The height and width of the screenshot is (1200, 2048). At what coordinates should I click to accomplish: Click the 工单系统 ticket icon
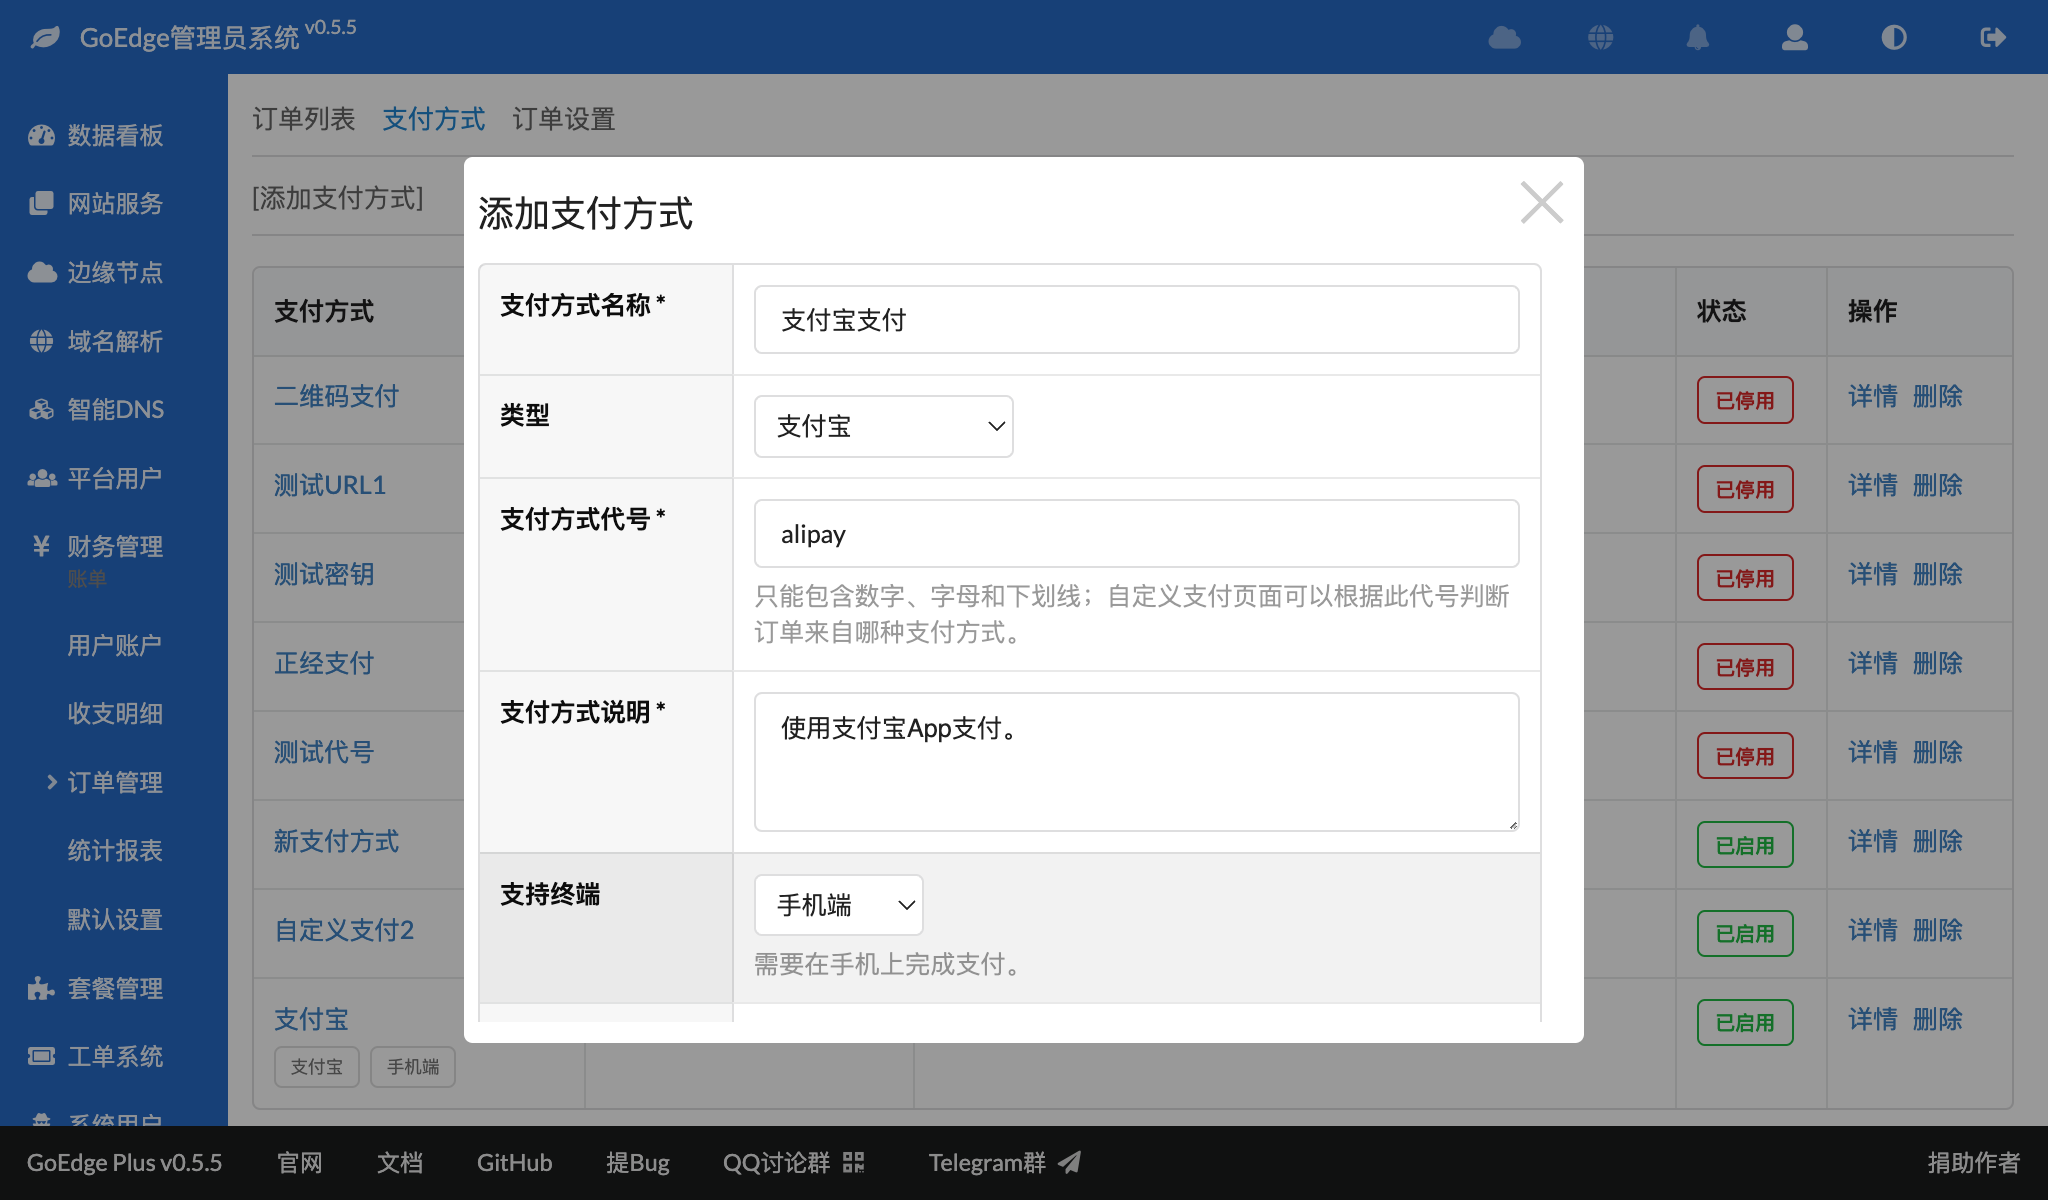tap(42, 1056)
